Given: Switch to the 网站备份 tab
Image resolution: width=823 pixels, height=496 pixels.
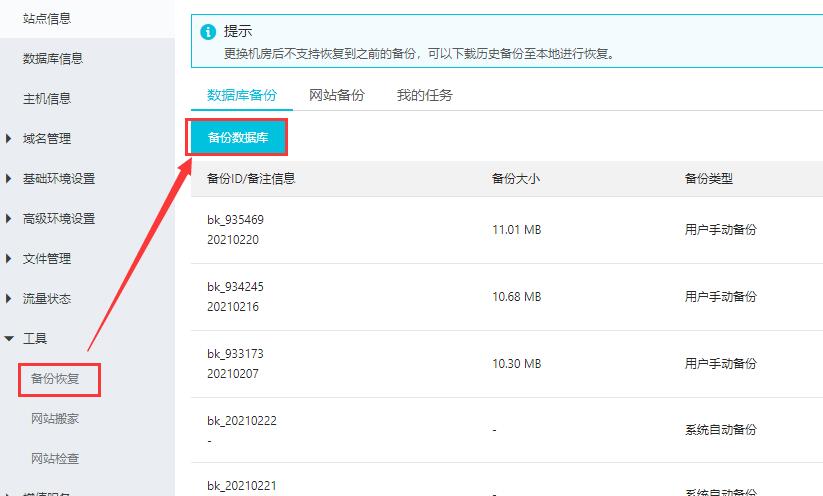Looking at the screenshot, I should coord(336,95).
